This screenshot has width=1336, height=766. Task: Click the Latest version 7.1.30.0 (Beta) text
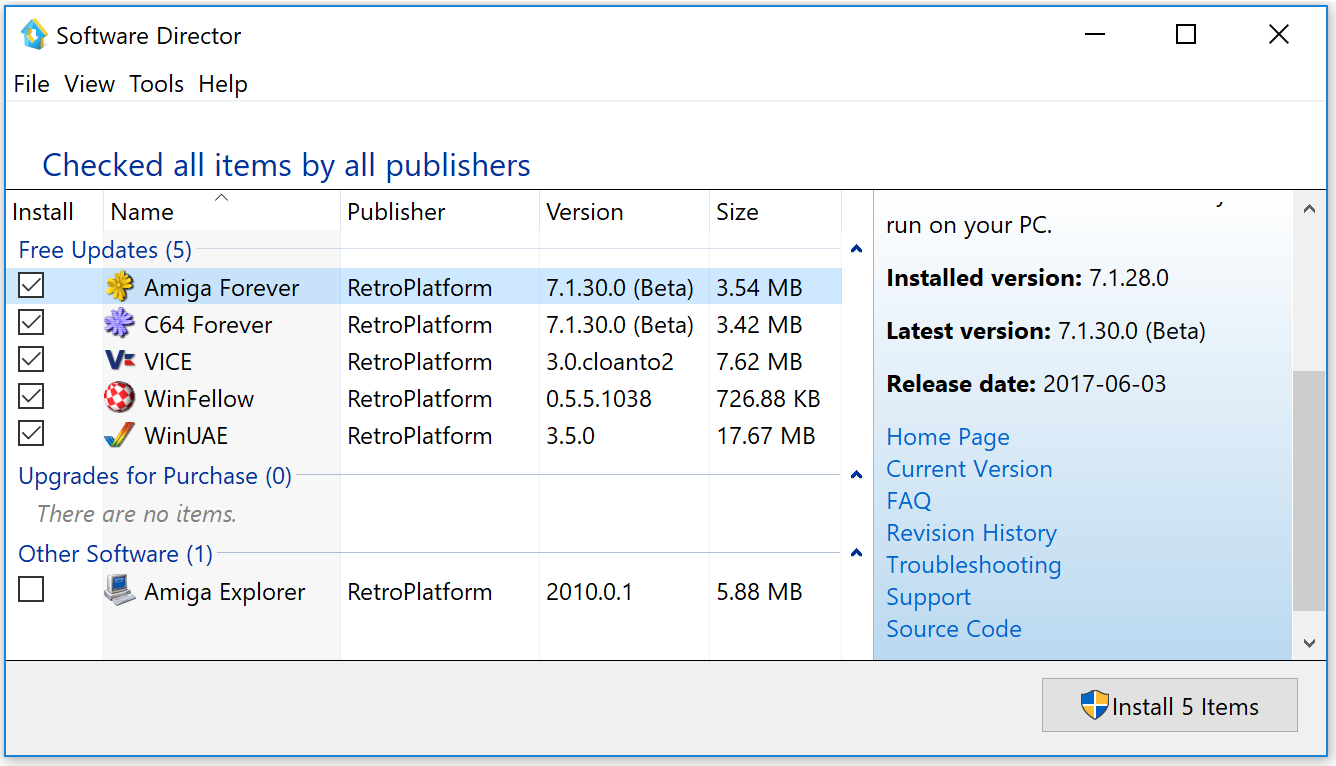pyautogui.click(x=1046, y=331)
